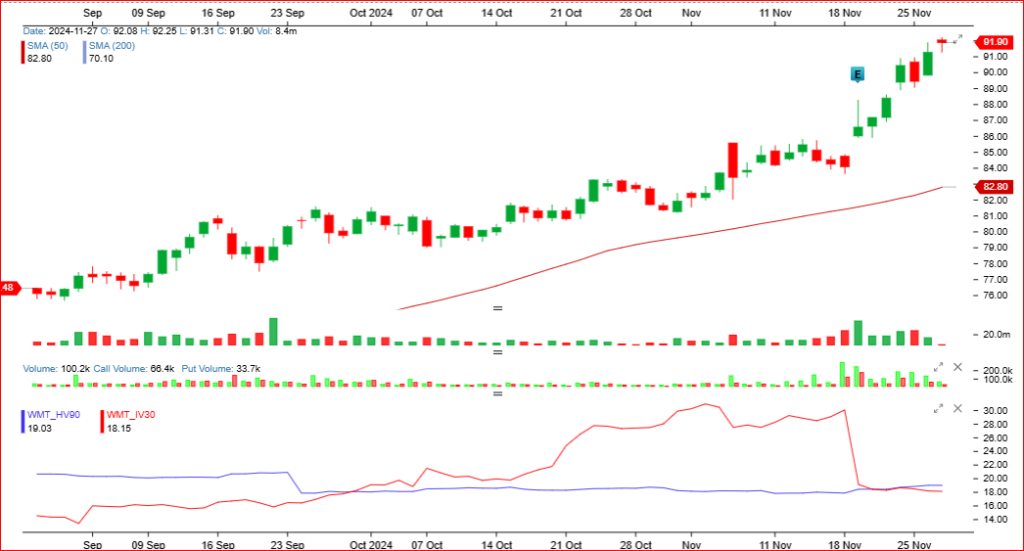
Task: Click the 30.00 volatility axis label
Action: click(x=995, y=411)
